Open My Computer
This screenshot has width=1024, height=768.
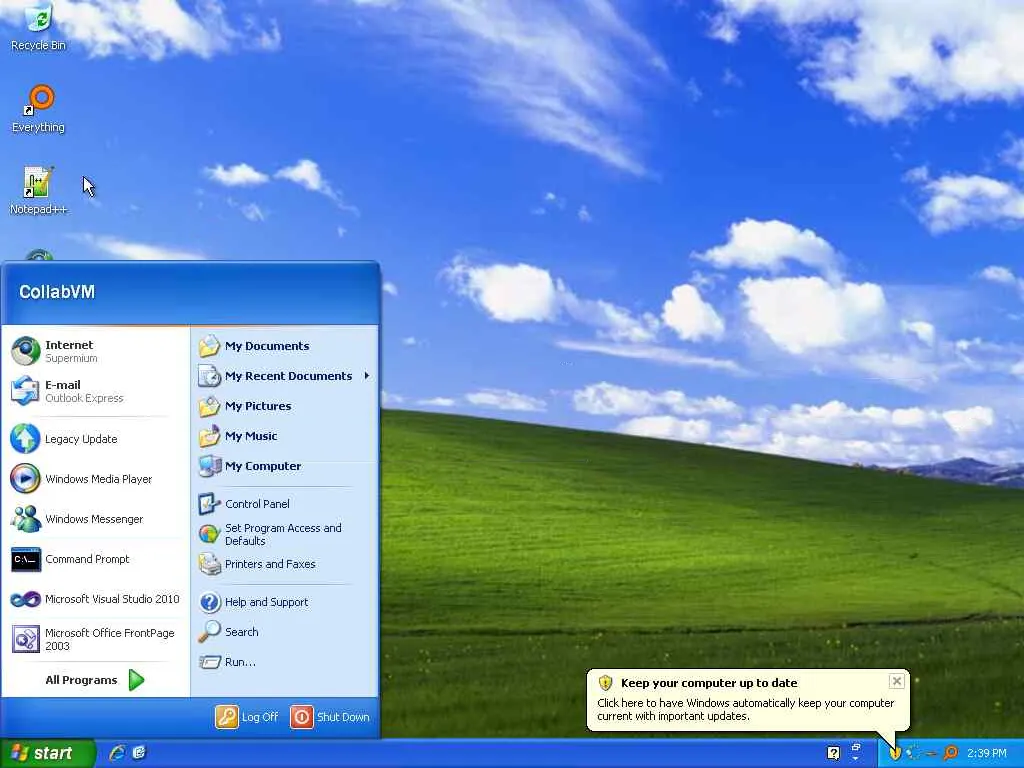click(284, 466)
